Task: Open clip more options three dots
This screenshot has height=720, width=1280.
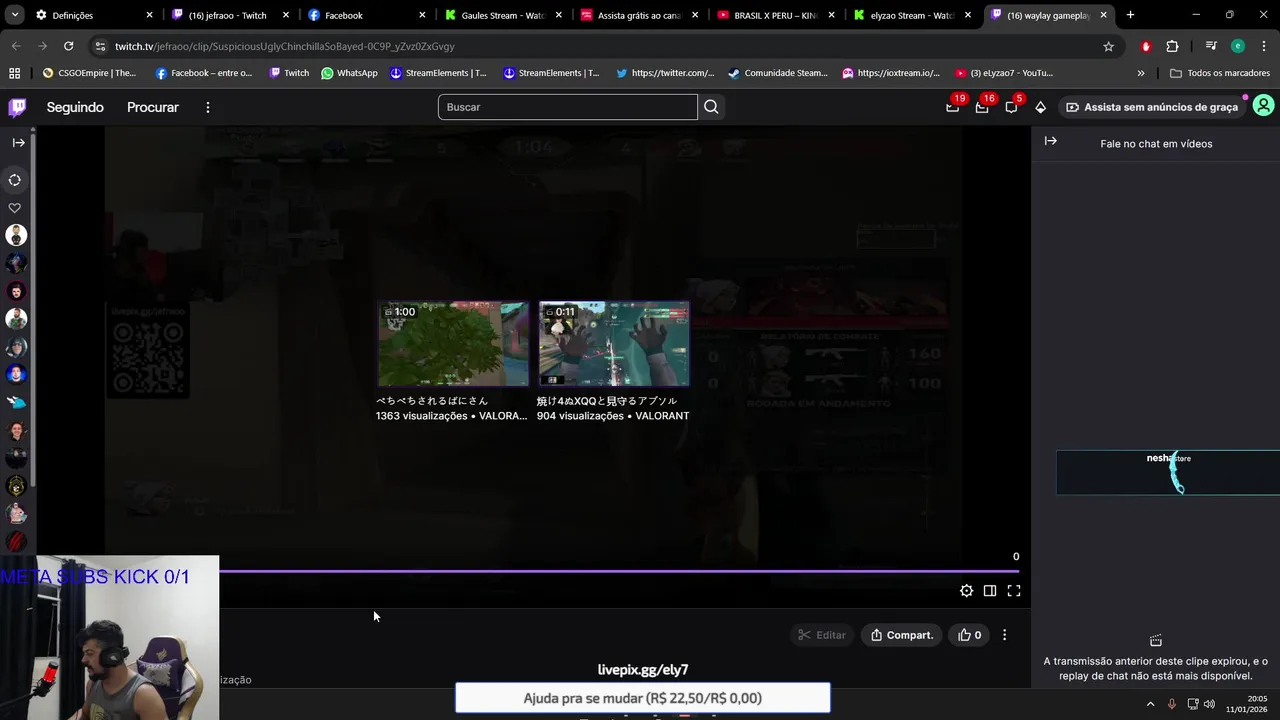Action: click(x=1004, y=635)
